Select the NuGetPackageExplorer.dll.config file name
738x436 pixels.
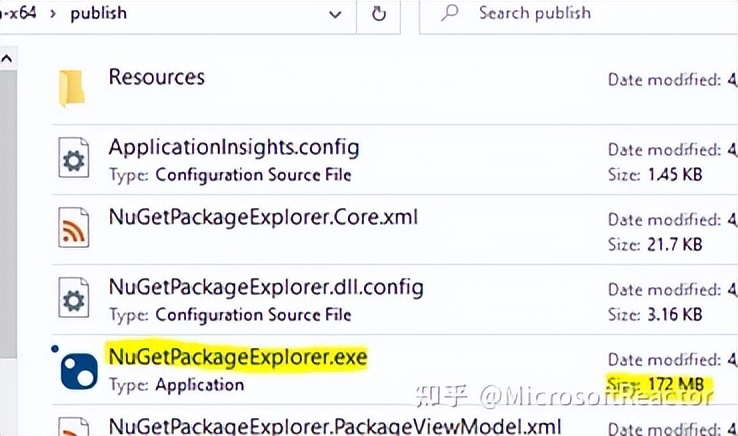tap(265, 288)
